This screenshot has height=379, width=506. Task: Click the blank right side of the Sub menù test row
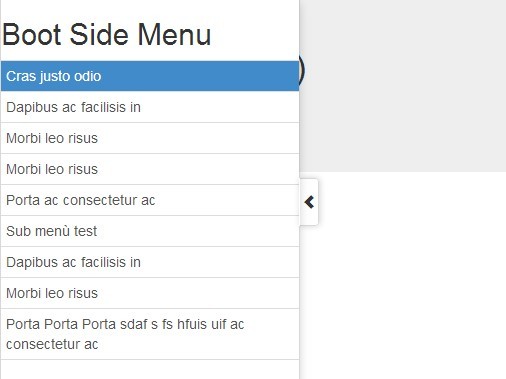click(x=198, y=231)
